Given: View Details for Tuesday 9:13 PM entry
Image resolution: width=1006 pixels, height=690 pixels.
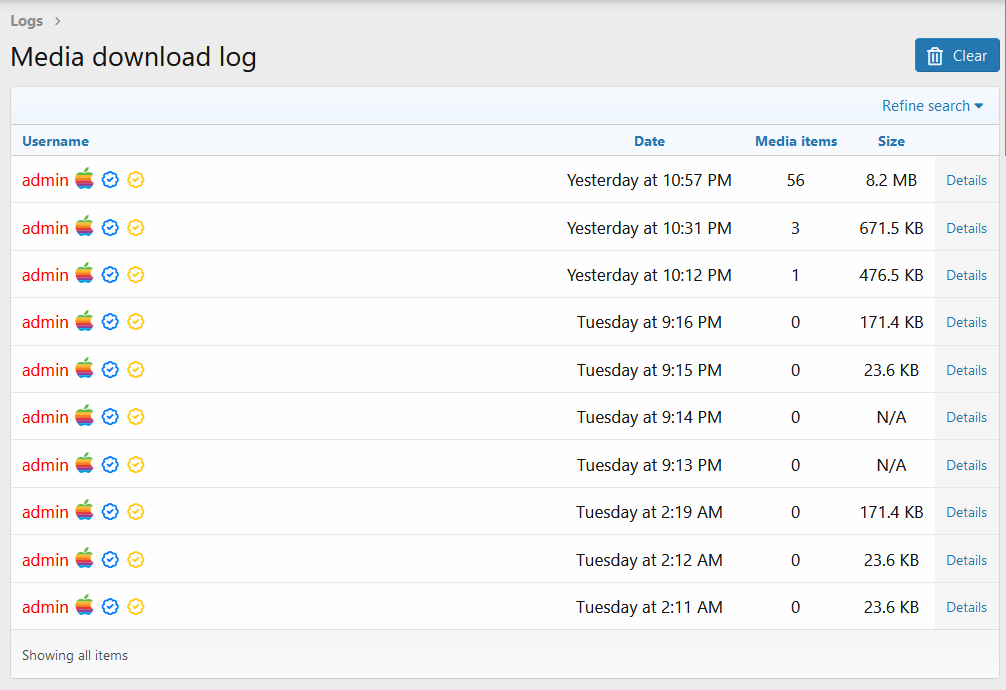Looking at the screenshot, I should [x=966, y=465].
